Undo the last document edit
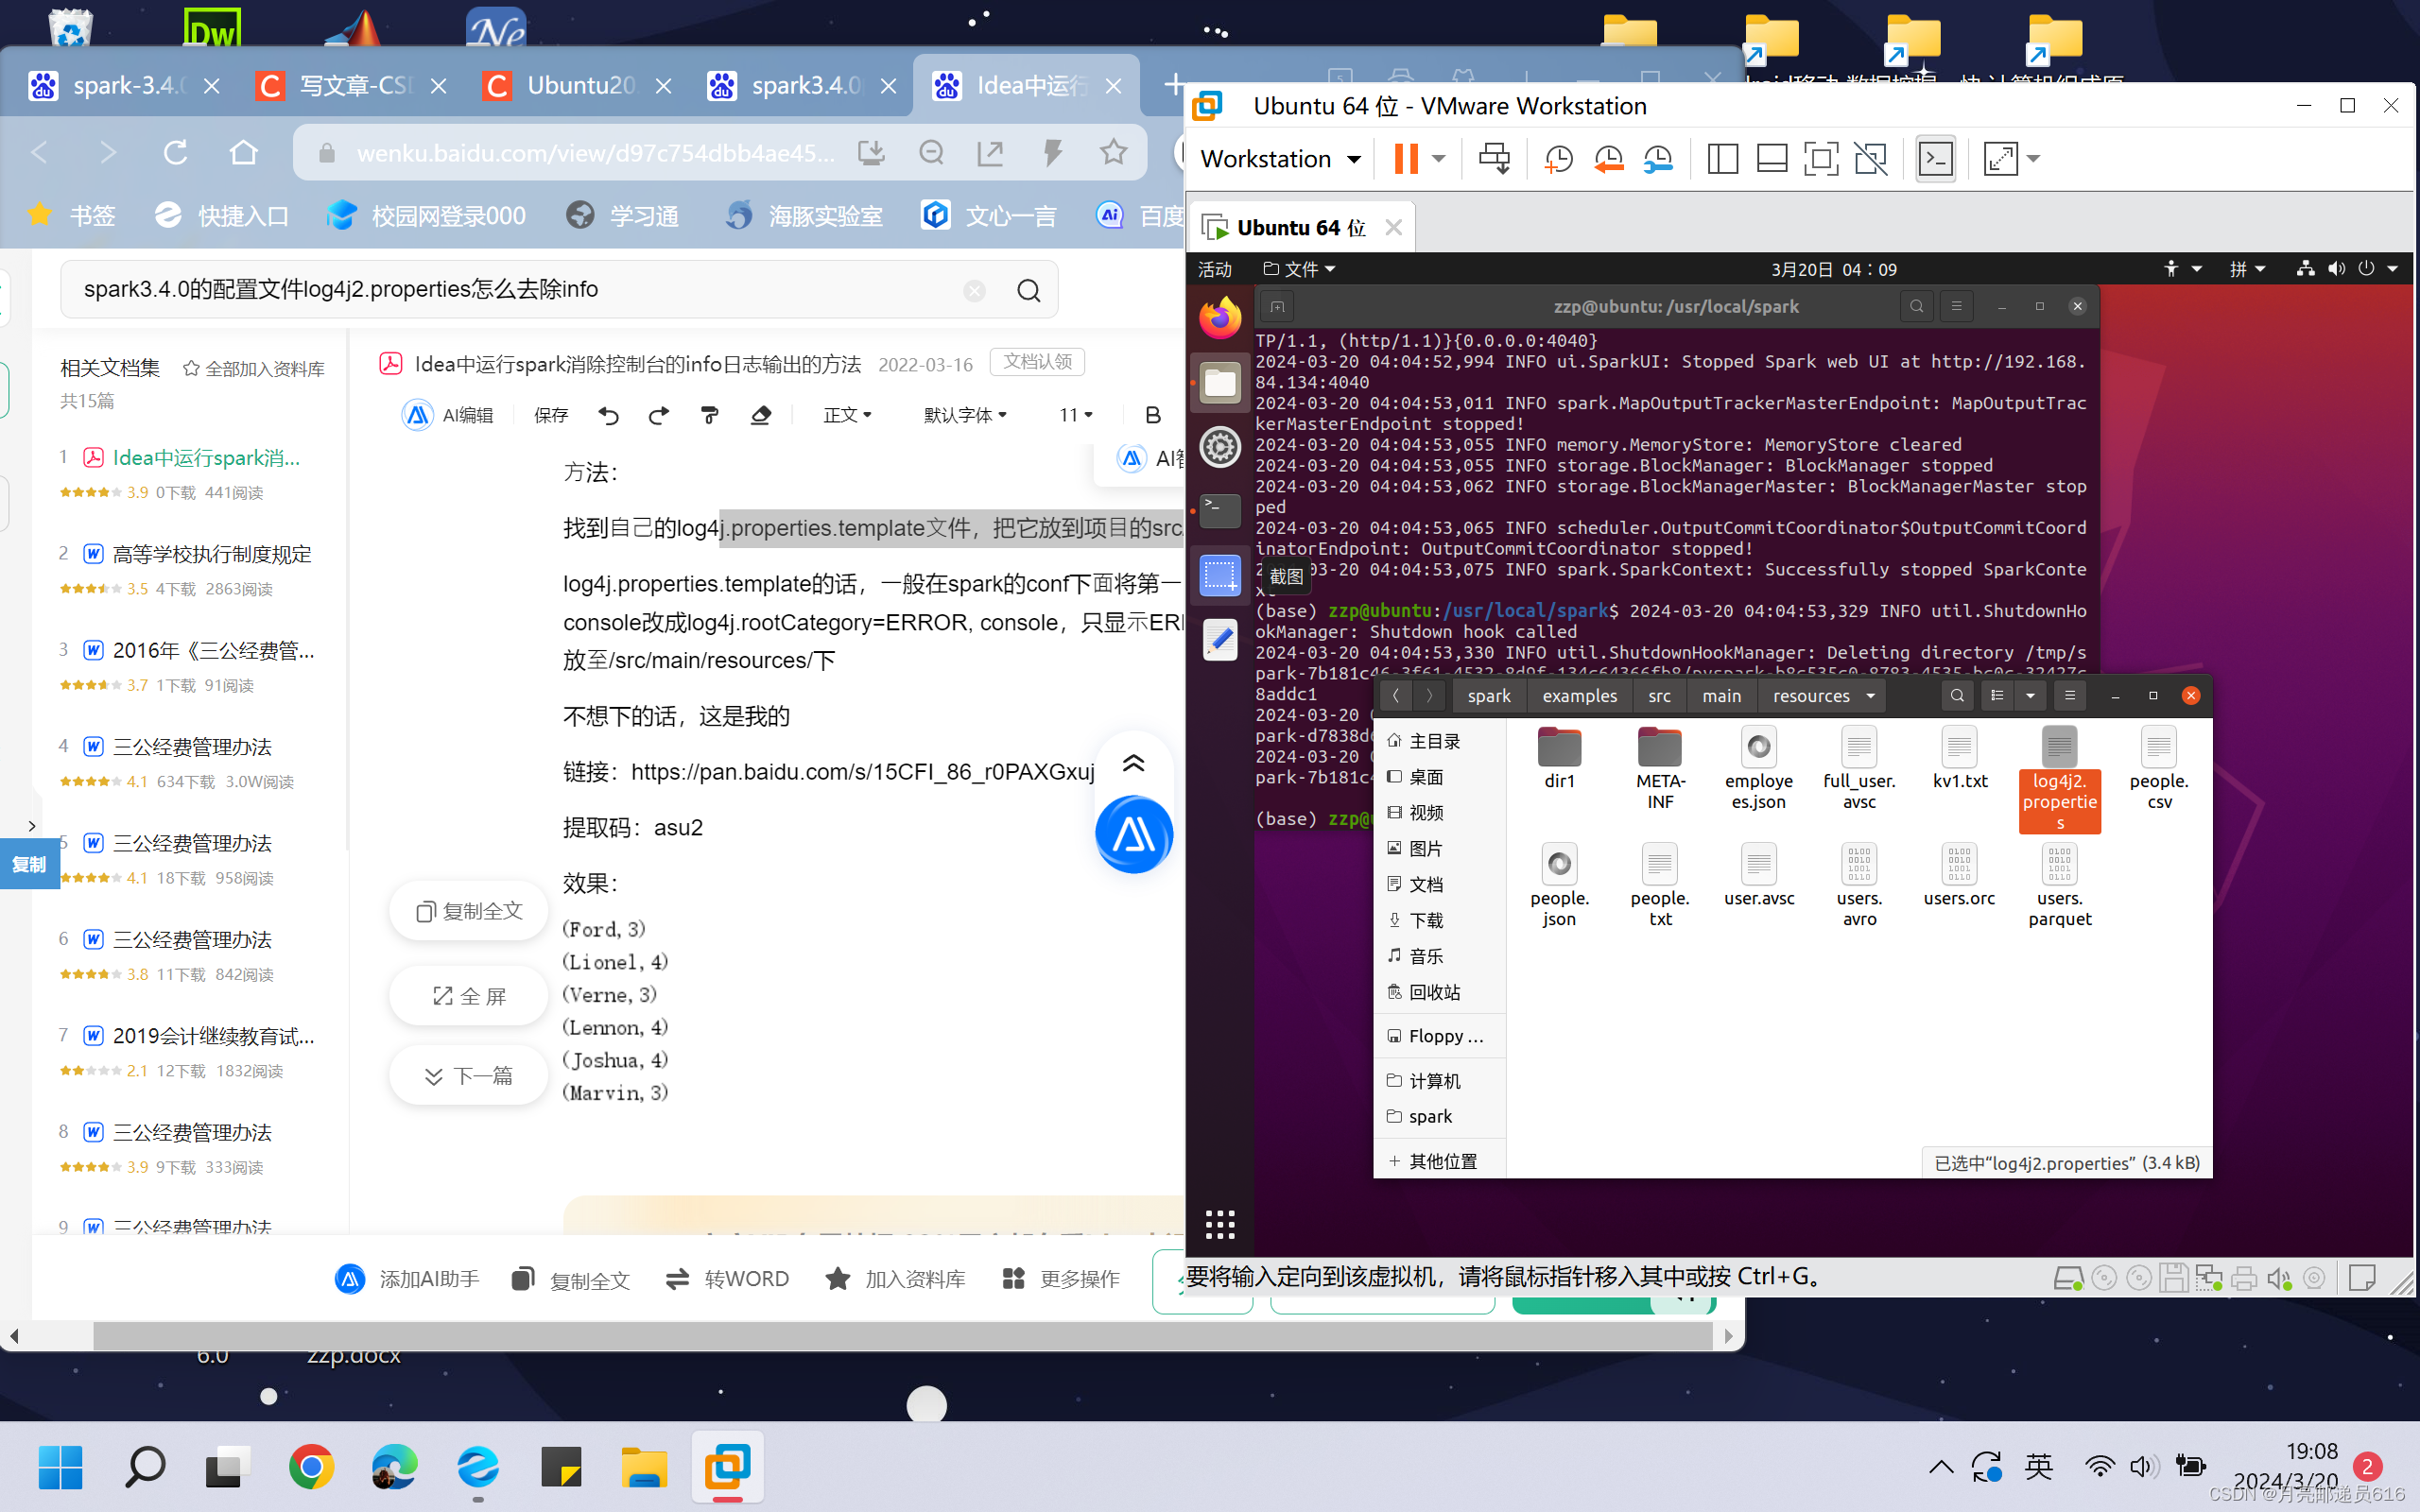The image size is (2420, 1512). pyautogui.click(x=608, y=415)
